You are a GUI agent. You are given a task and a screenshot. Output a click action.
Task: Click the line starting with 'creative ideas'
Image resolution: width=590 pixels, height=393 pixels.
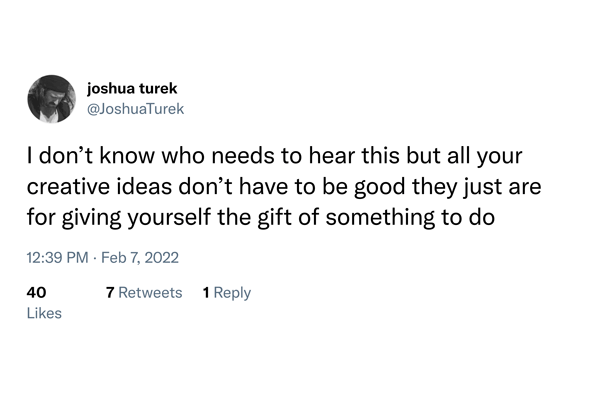[x=284, y=186]
